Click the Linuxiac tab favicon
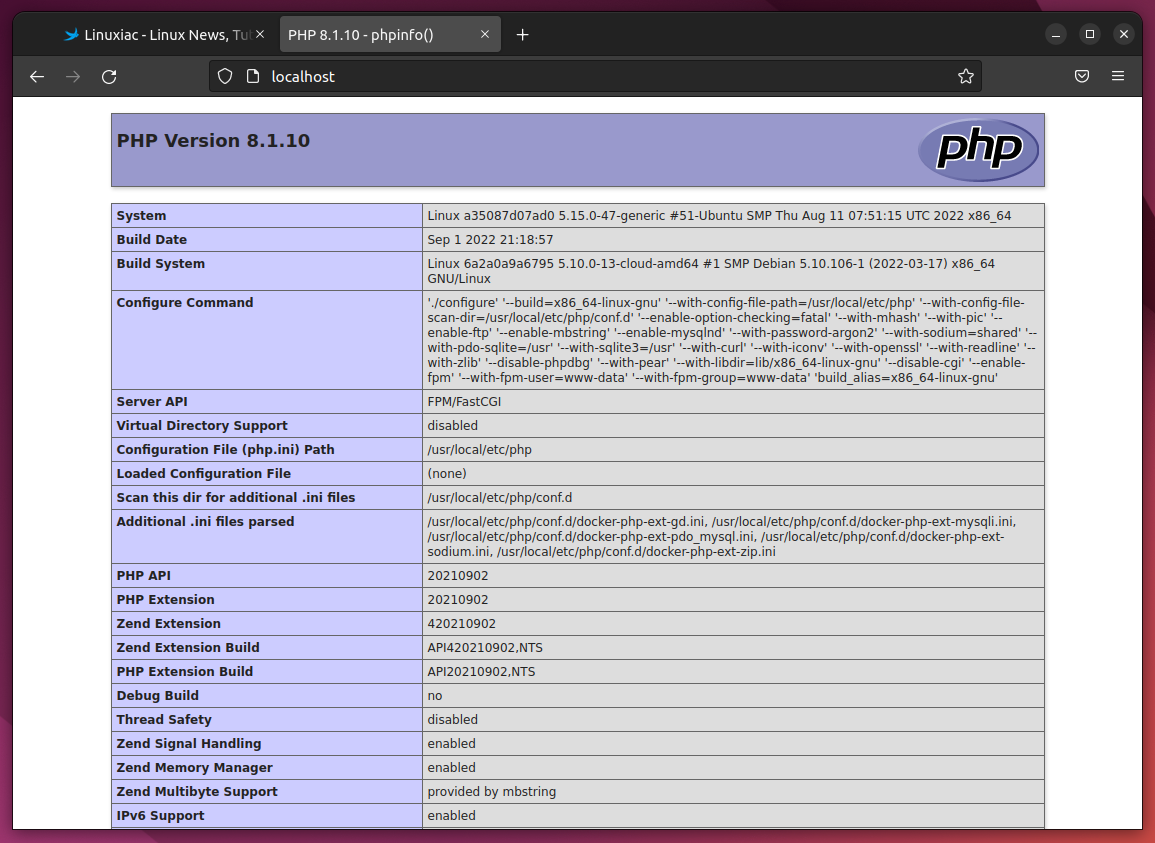Screen dimensions: 1155x843 click(x=71, y=35)
